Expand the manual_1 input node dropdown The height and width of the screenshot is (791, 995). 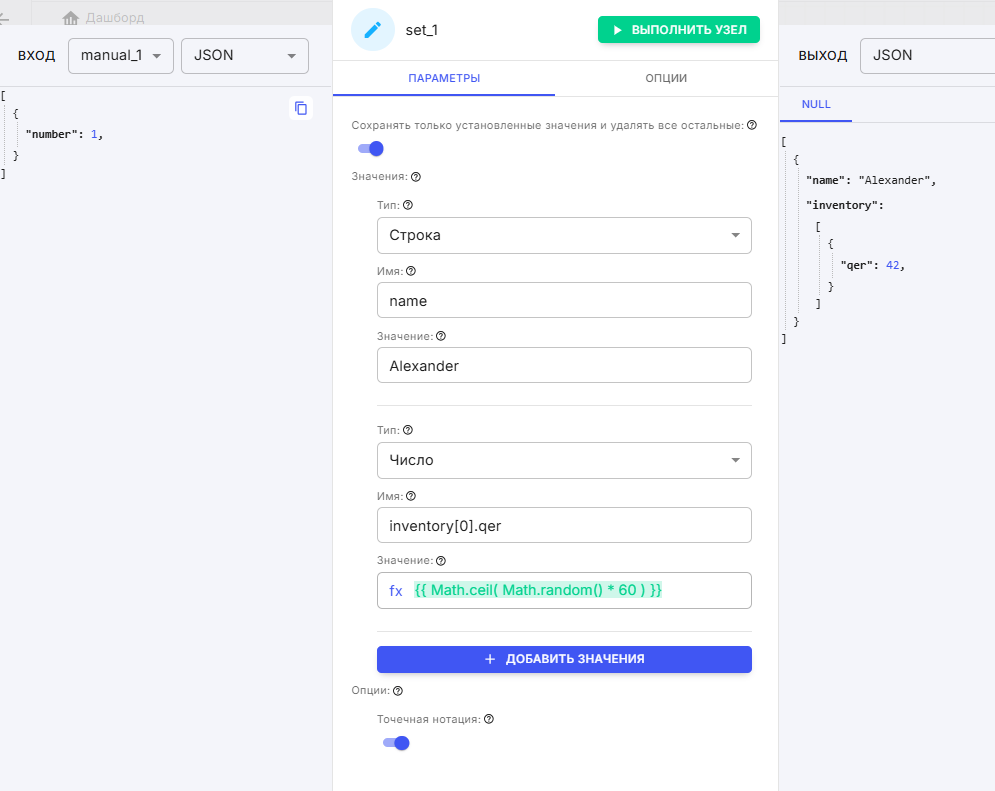(x=120, y=56)
